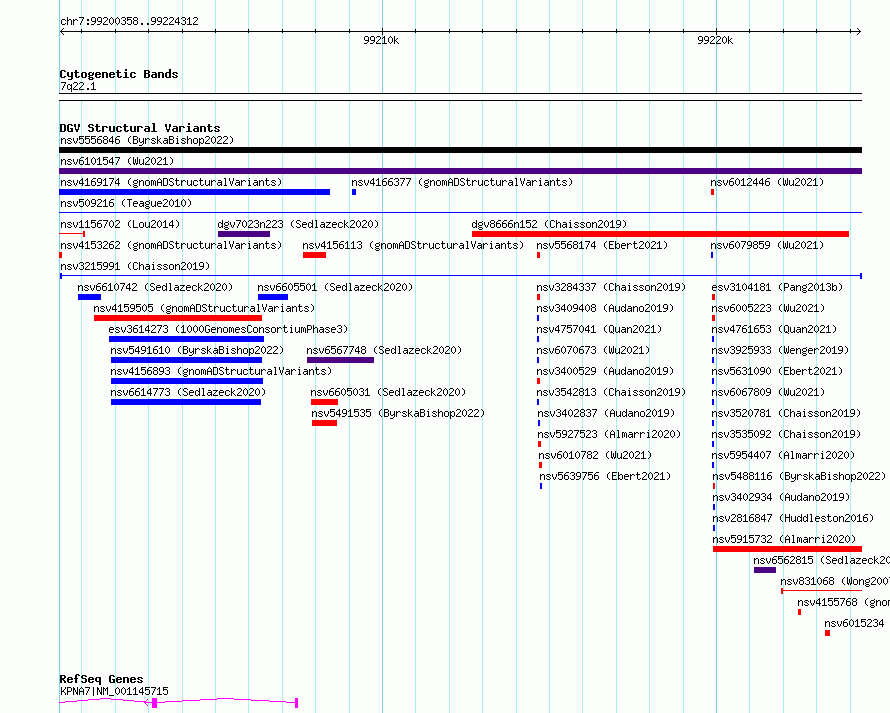Click the blue nsv4169174 gnomAD variant bar
Screen dimensions: 890x713
(x=195, y=192)
